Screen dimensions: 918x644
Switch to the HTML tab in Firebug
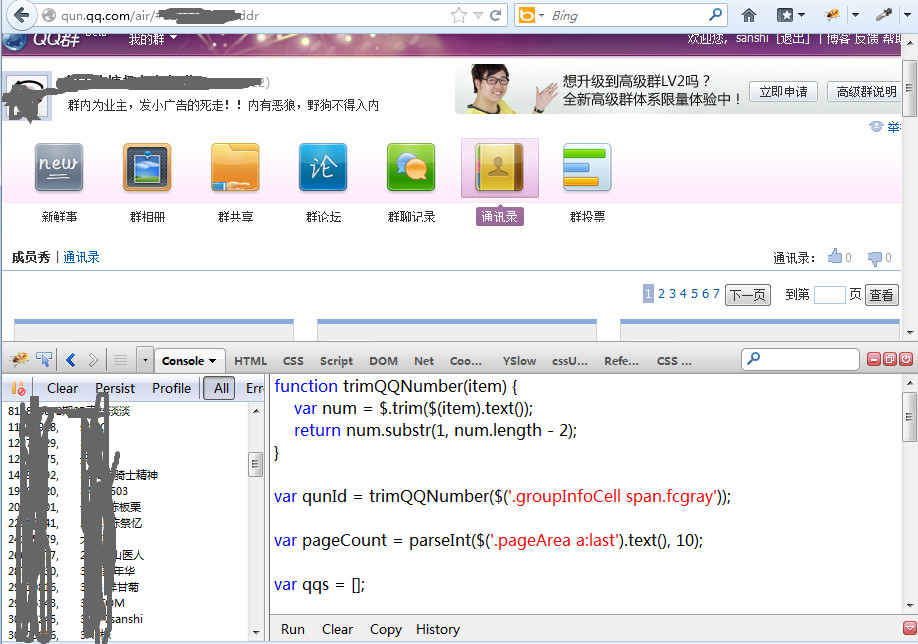pyautogui.click(x=250, y=361)
